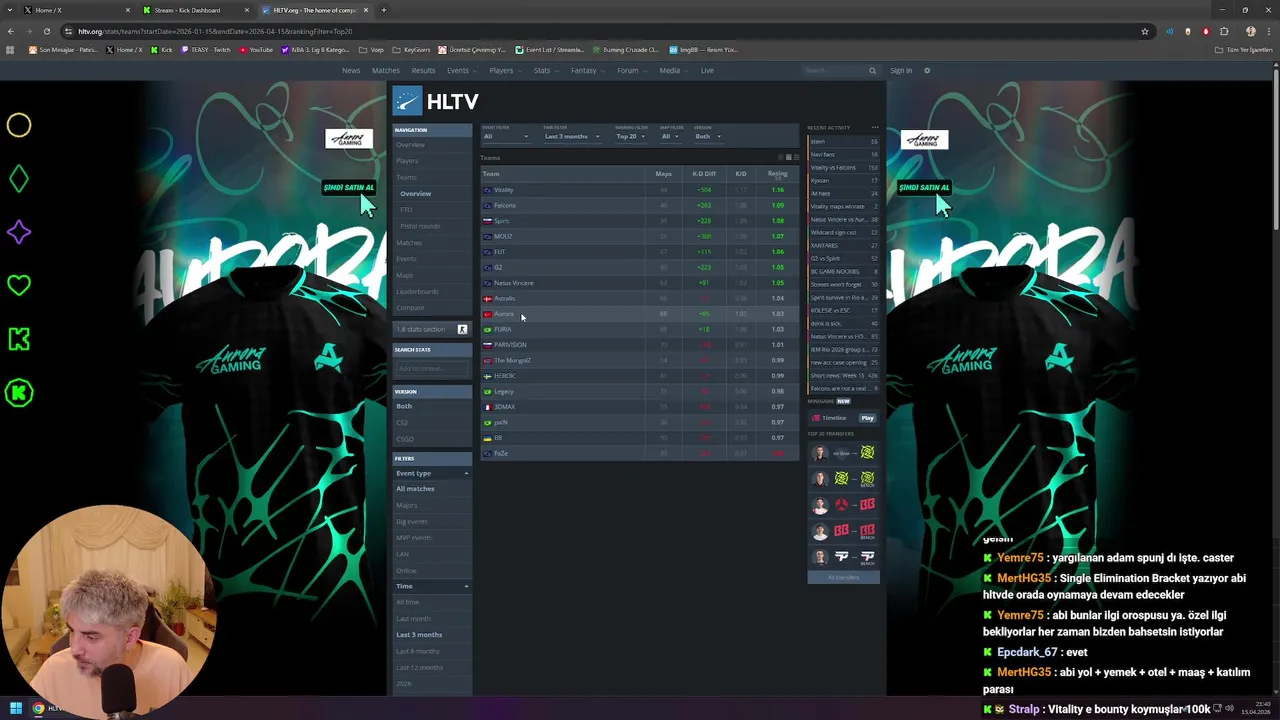Open the top transfer player photo
This screenshot has height=720, width=1280.
(x=820, y=453)
